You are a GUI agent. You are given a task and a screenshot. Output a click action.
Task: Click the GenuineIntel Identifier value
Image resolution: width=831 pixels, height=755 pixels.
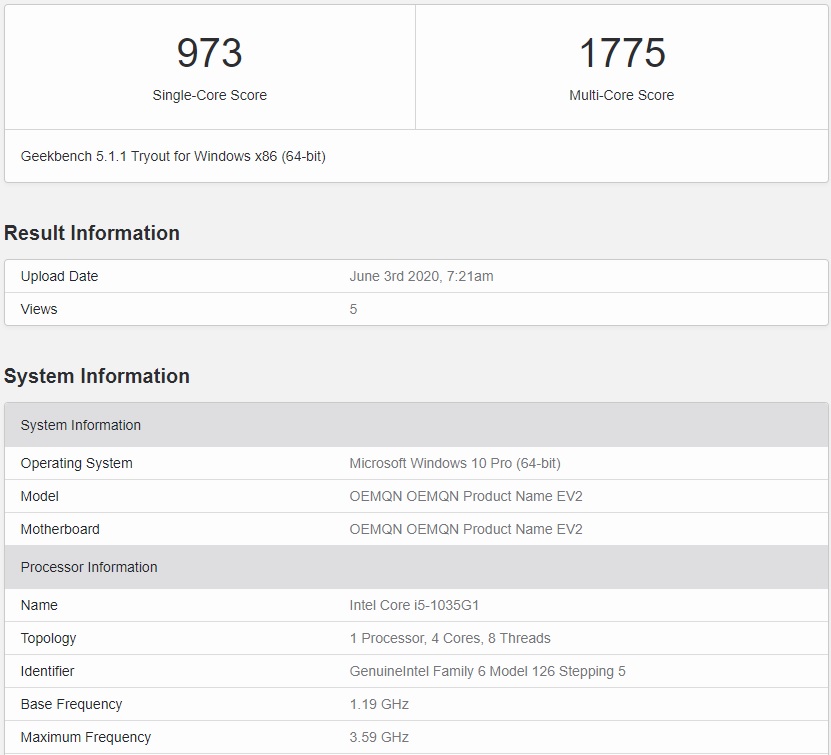485,671
